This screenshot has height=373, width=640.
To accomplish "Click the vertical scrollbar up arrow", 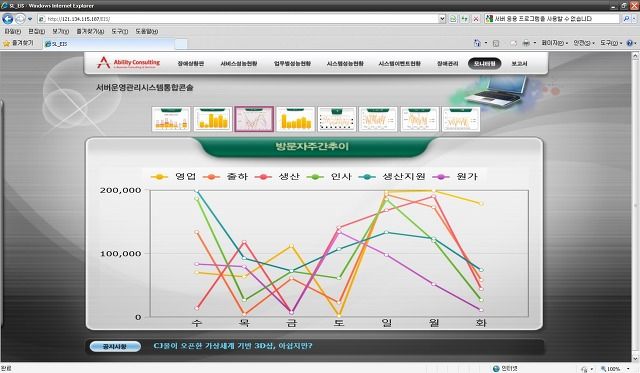I will (x=635, y=56).
